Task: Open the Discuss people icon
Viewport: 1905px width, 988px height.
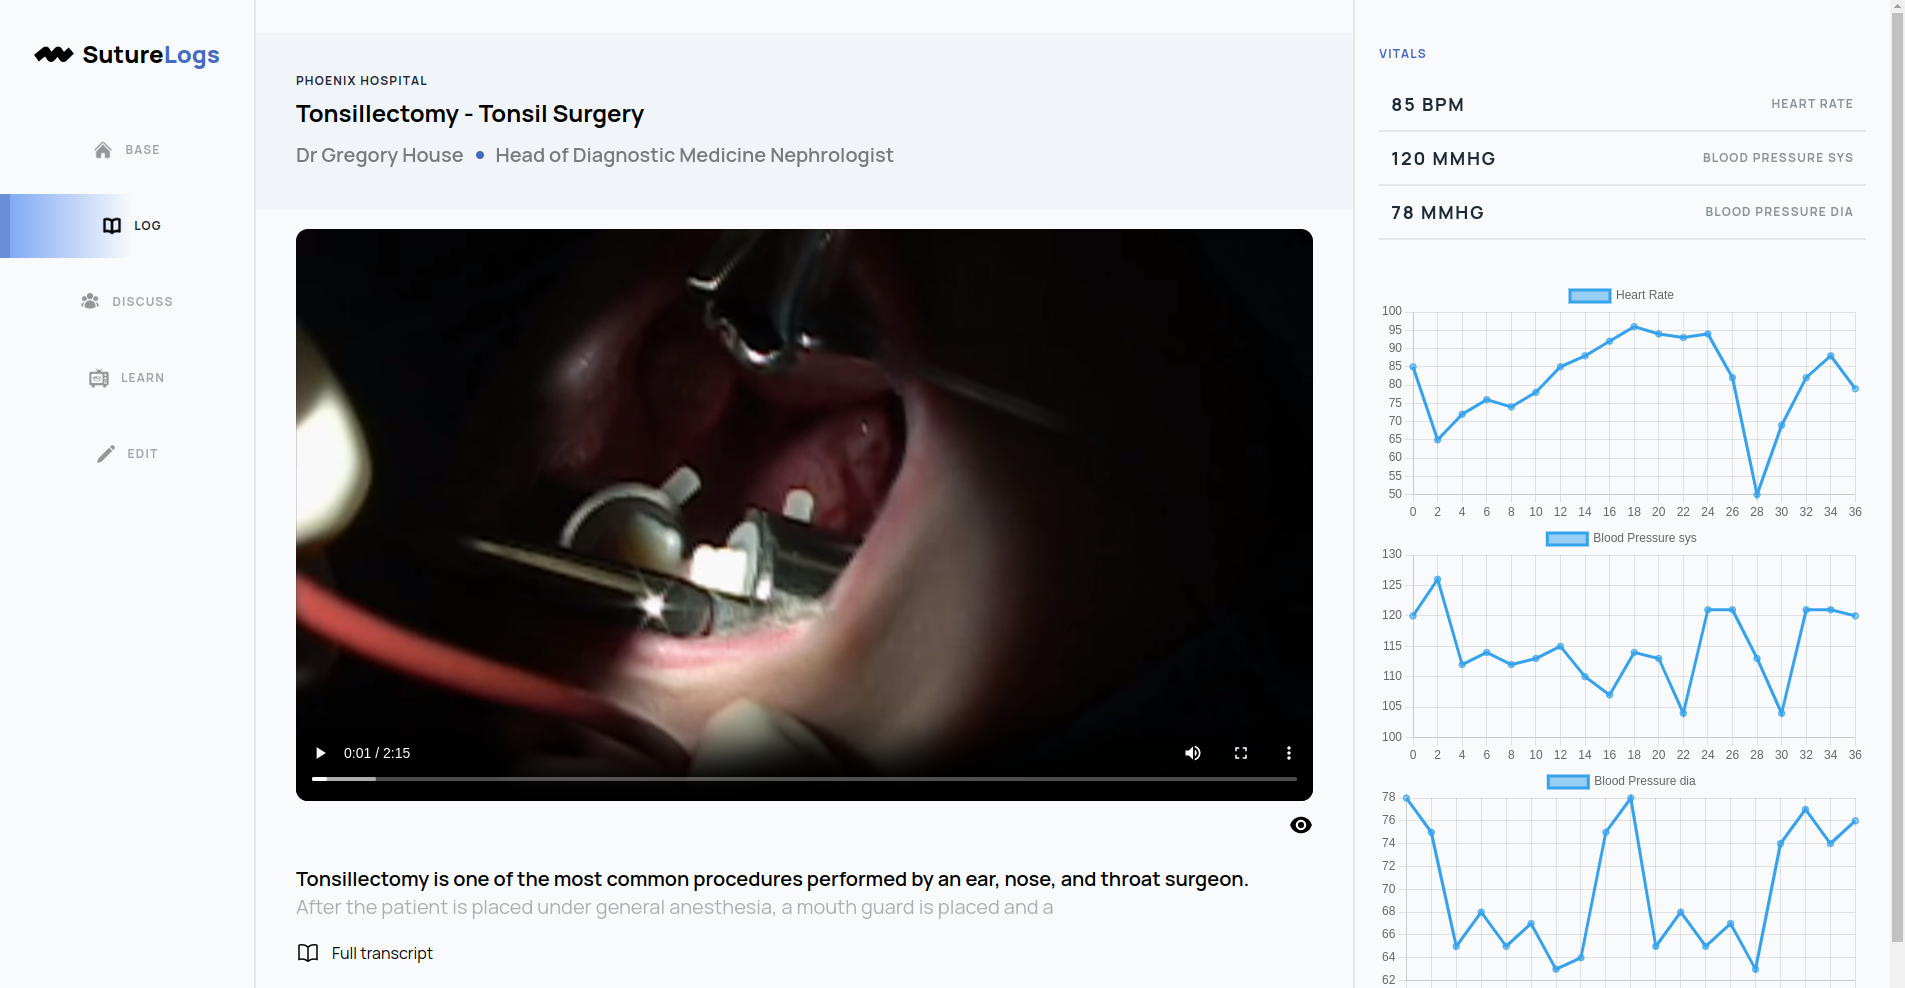Action: pos(90,302)
